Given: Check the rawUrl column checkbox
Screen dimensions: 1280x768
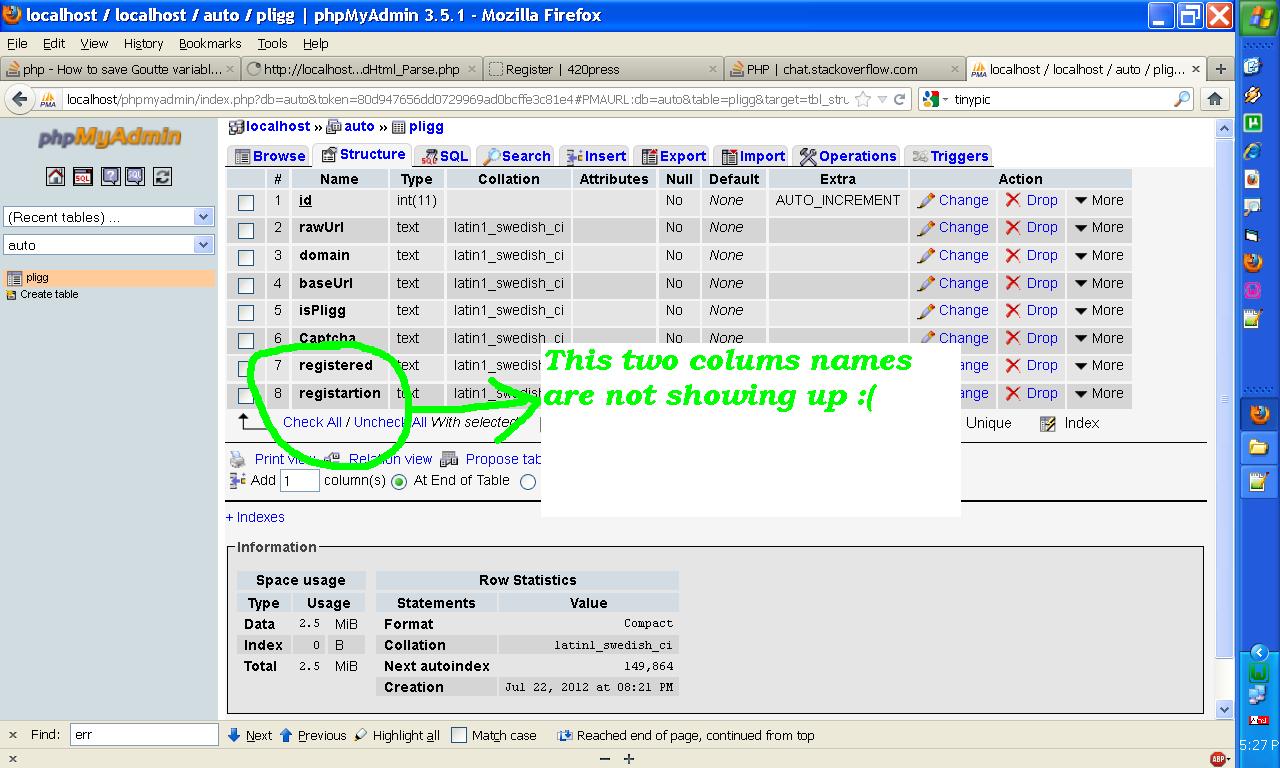Looking at the screenshot, I should 246,229.
